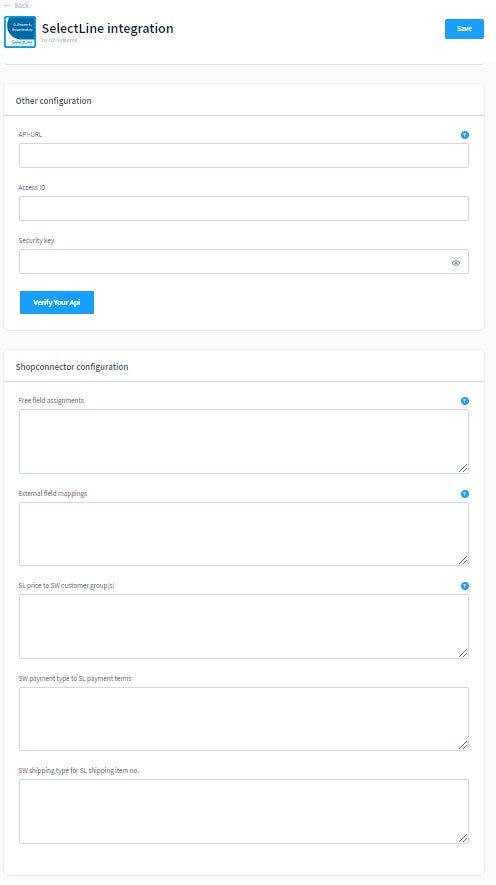Image resolution: width=496 pixels, height=885 pixels.
Task: Click the SelectLine plugin logo icon
Action: coord(20,32)
